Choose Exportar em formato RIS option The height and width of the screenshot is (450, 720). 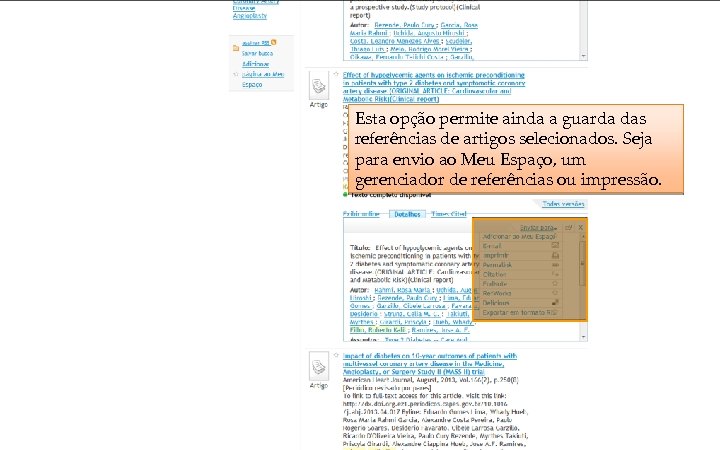[x=519, y=313]
